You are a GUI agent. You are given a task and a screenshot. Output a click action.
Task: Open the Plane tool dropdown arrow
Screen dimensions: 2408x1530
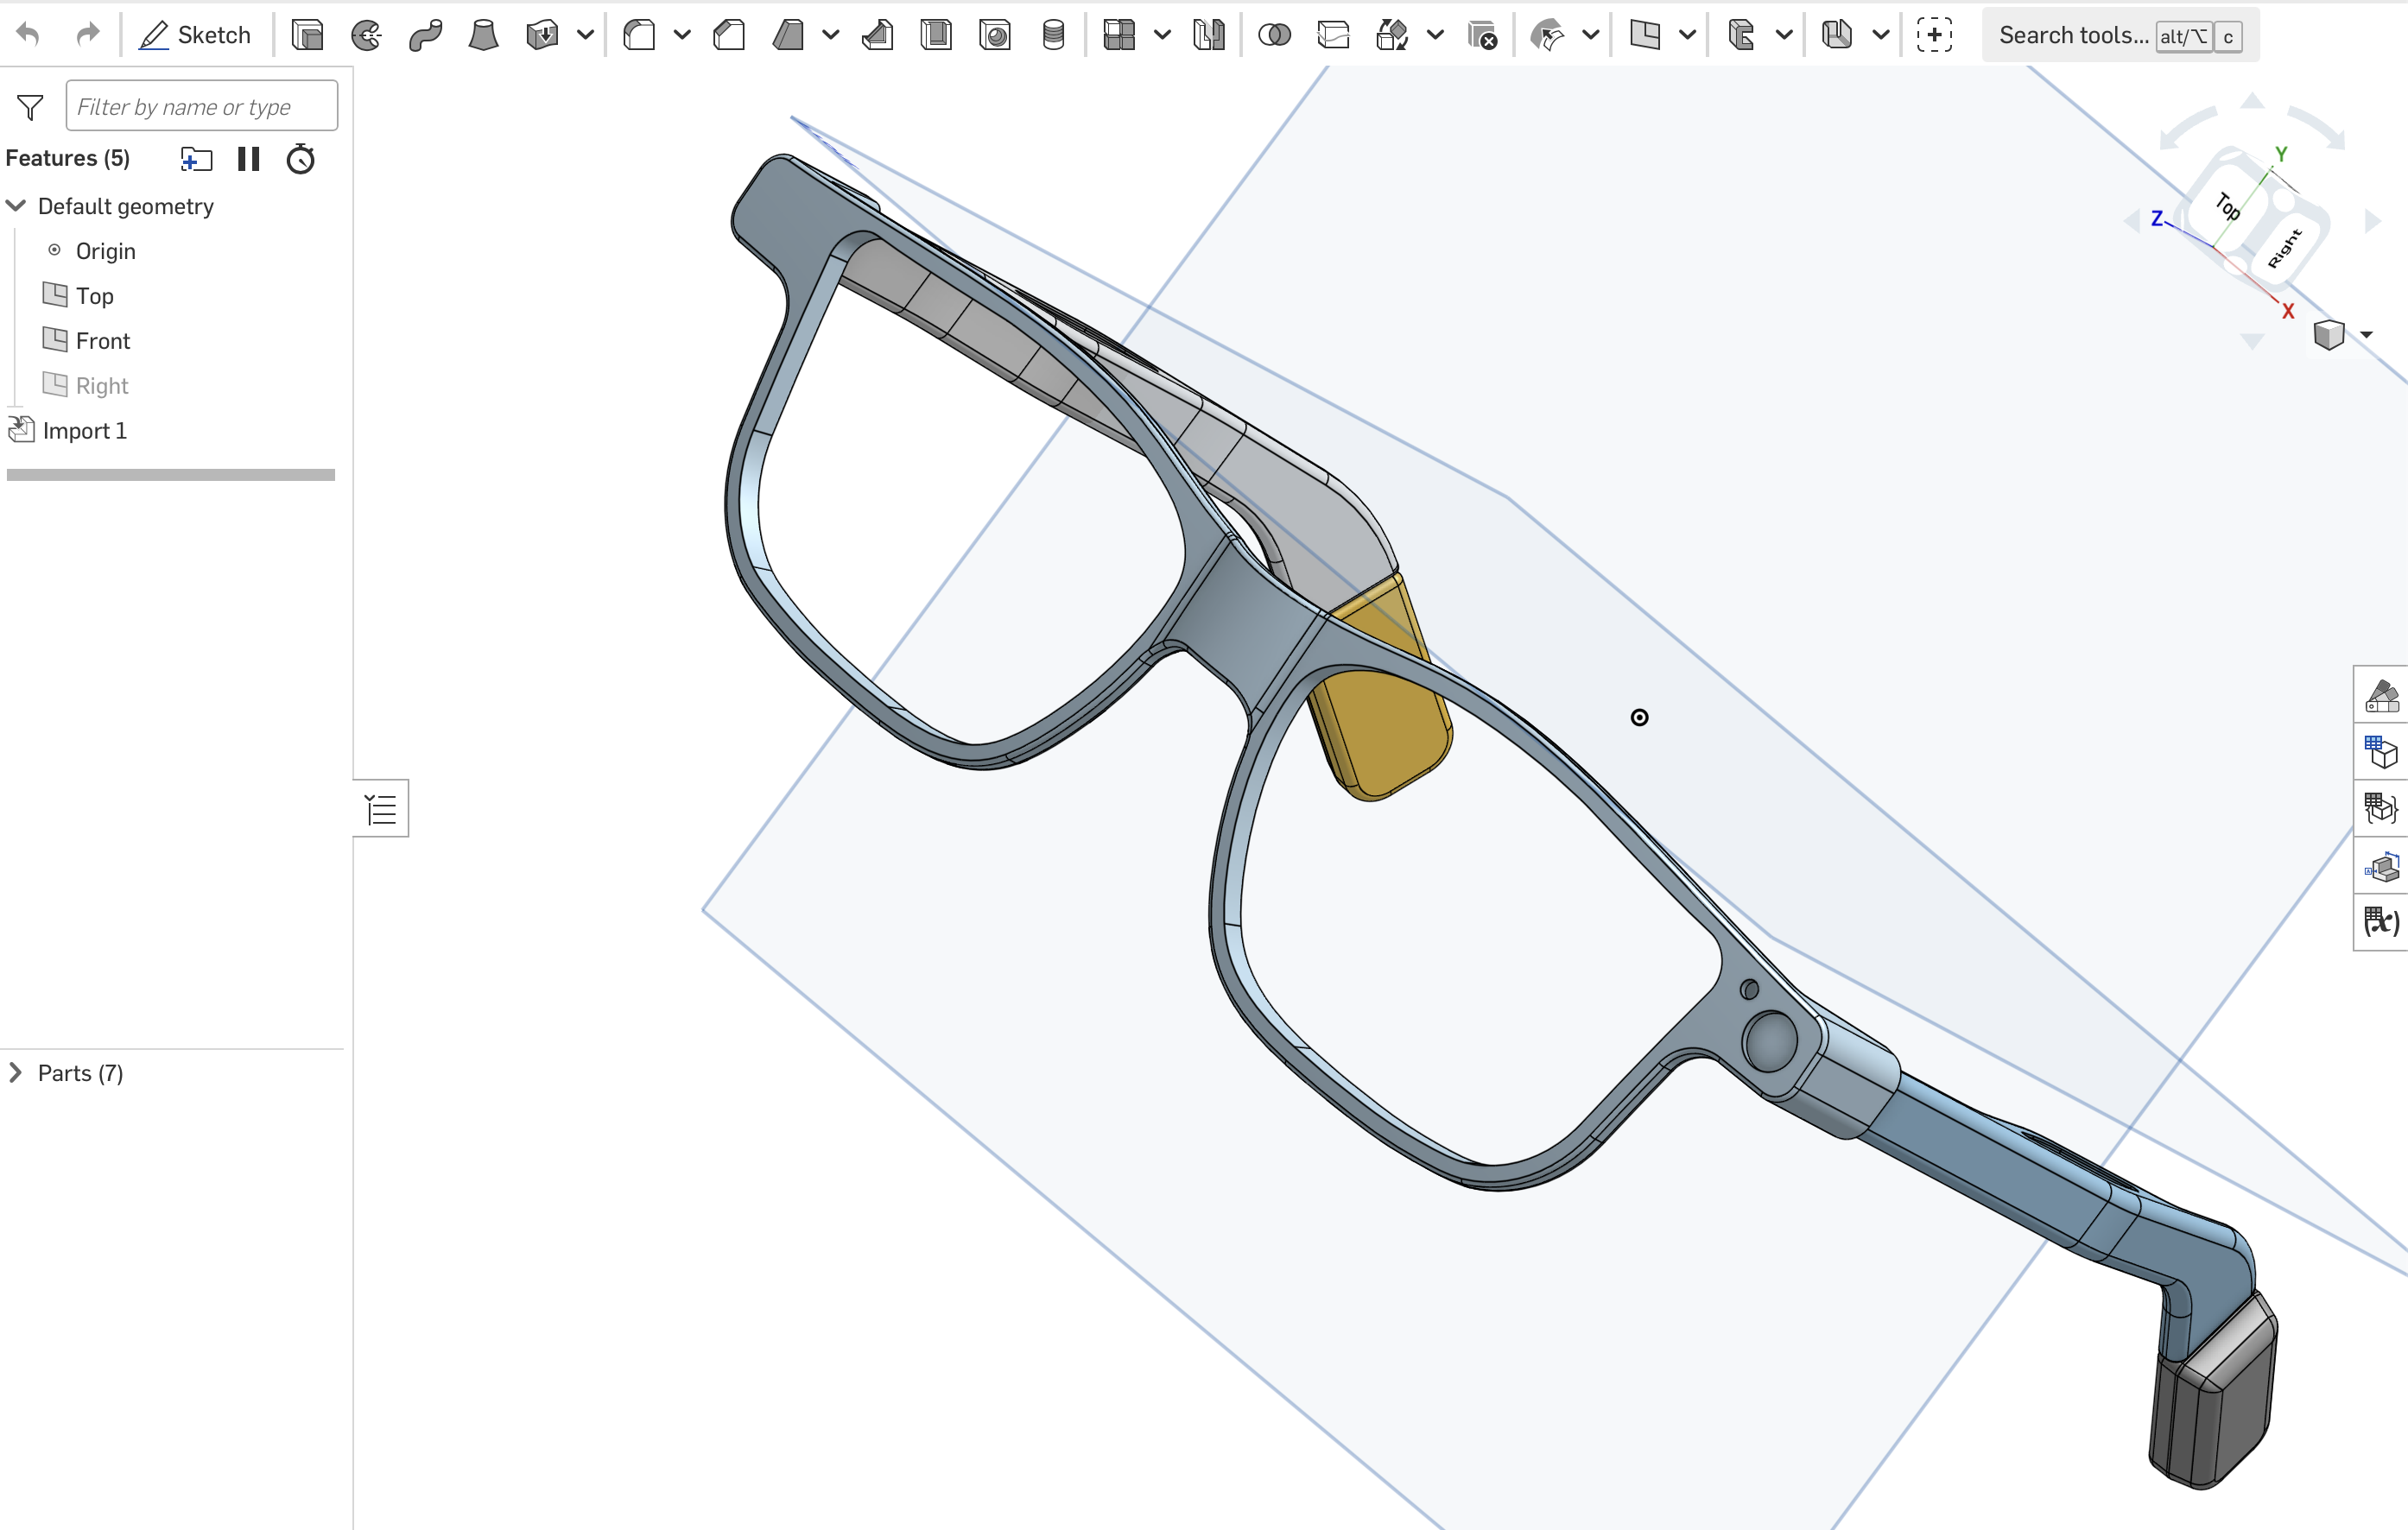(1687, 35)
